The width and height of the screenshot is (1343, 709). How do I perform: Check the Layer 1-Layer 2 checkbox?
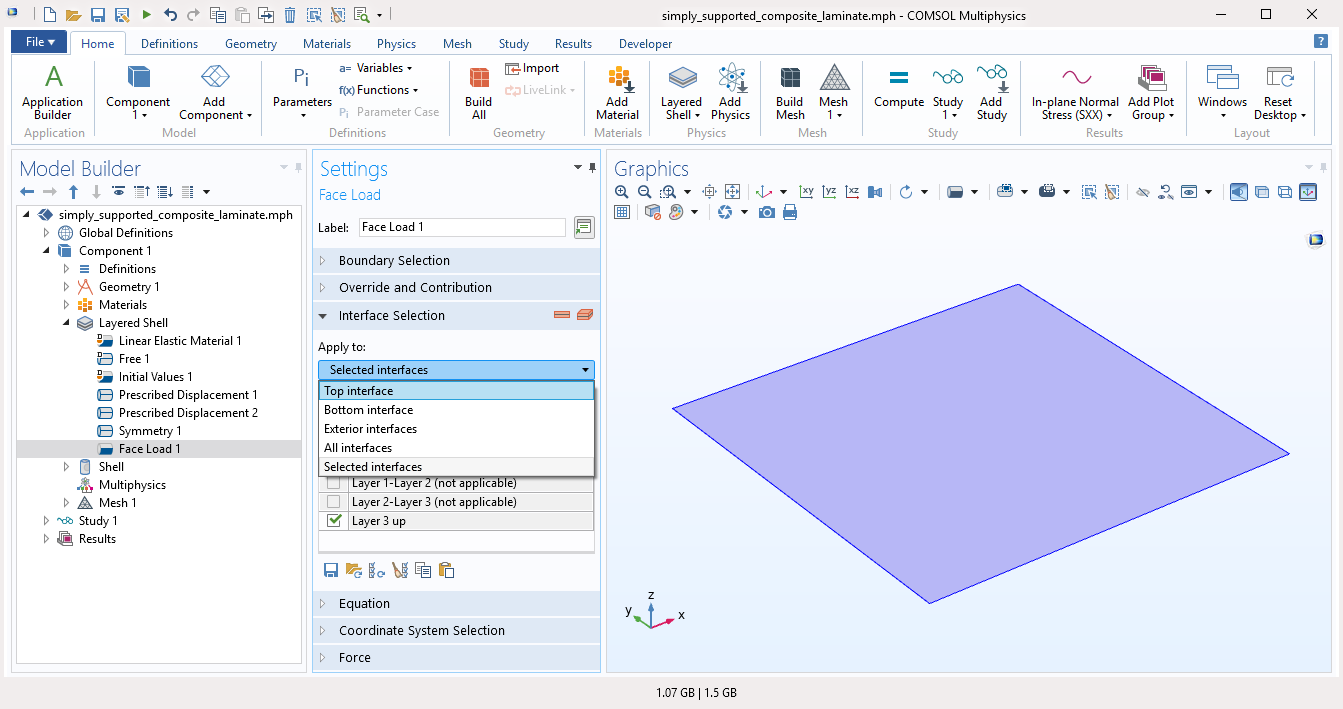tap(334, 483)
